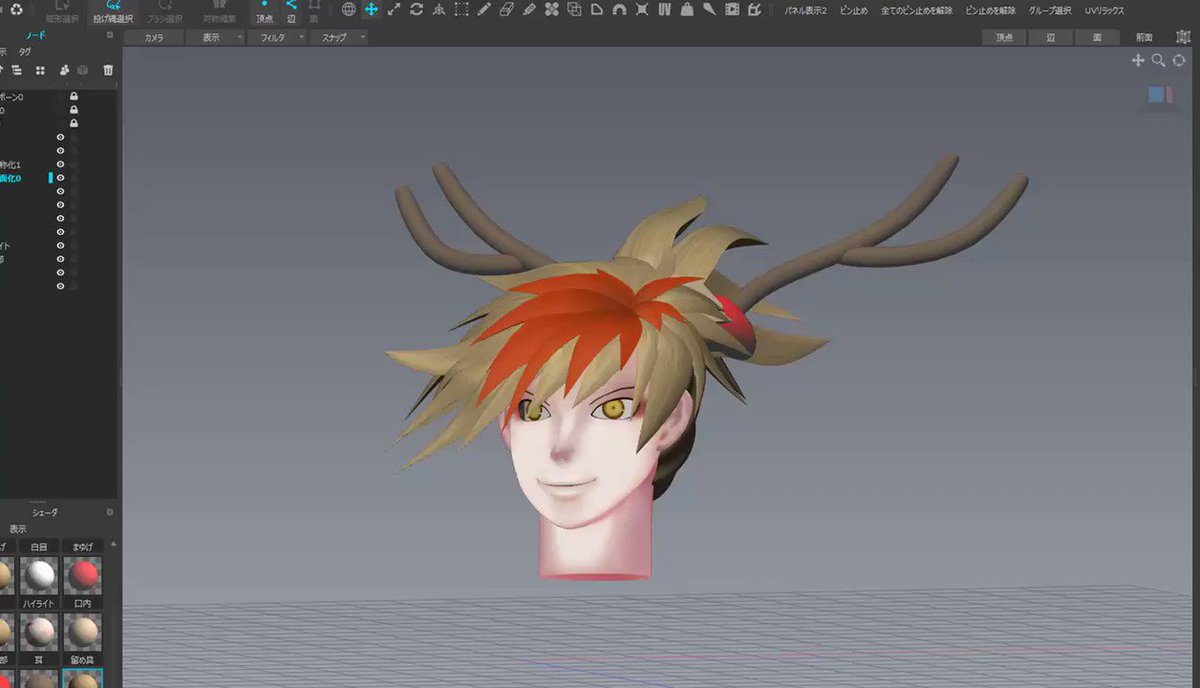Viewport: 1200px width, 688px height.
Task: Click the viewport magnifier zoom icon
Action: click(x=1158, y=60)
